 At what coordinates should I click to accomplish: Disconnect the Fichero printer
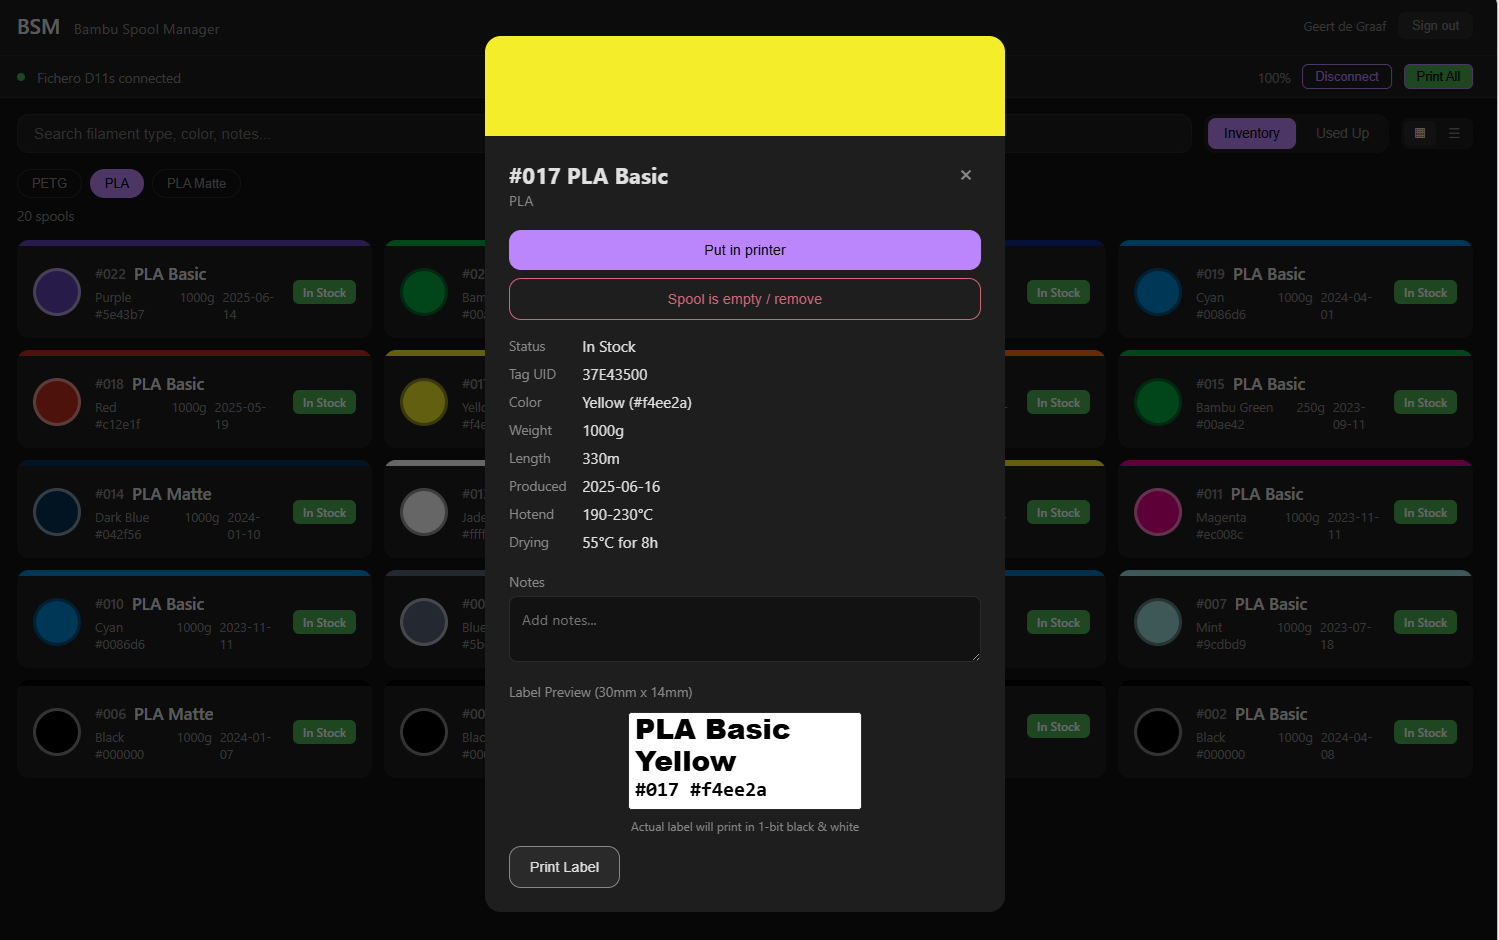pos(1347,77)
